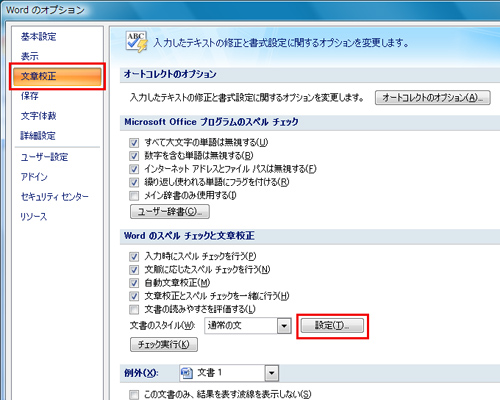Open the 基本設定 category

tap(39, 36)
